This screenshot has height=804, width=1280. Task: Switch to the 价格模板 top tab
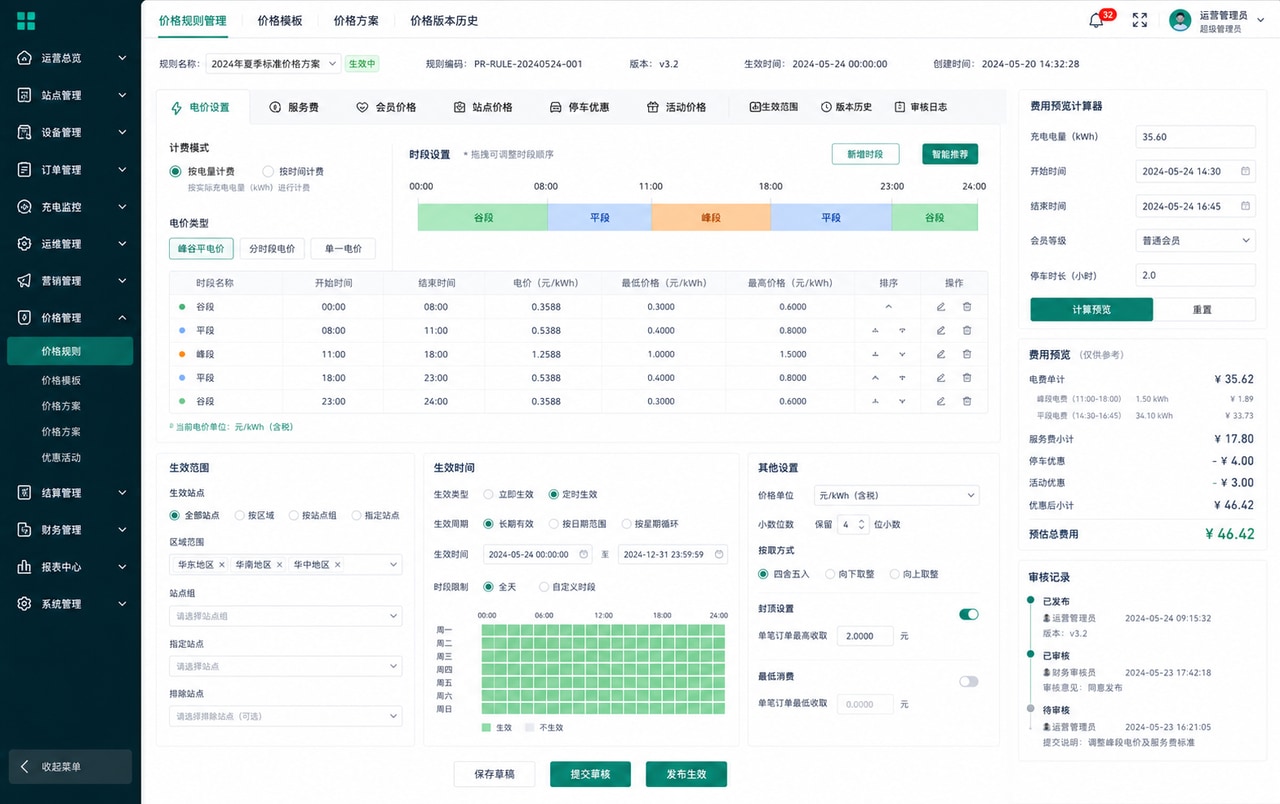click(x=280, y=21)
